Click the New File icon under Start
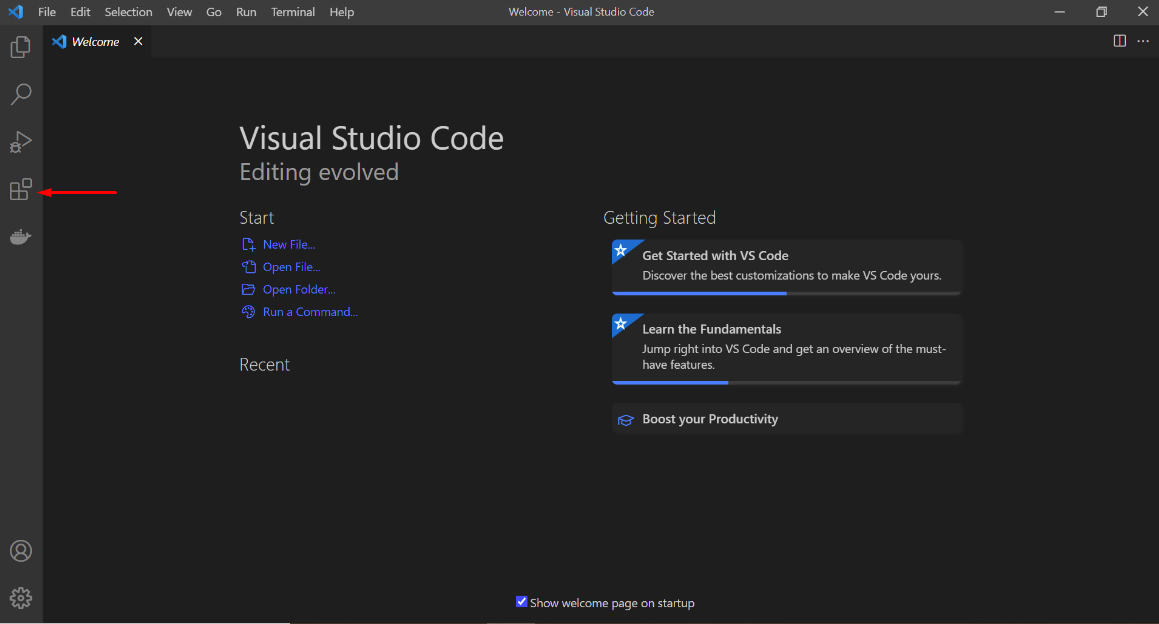1159x624 pixels. [248, 245]
